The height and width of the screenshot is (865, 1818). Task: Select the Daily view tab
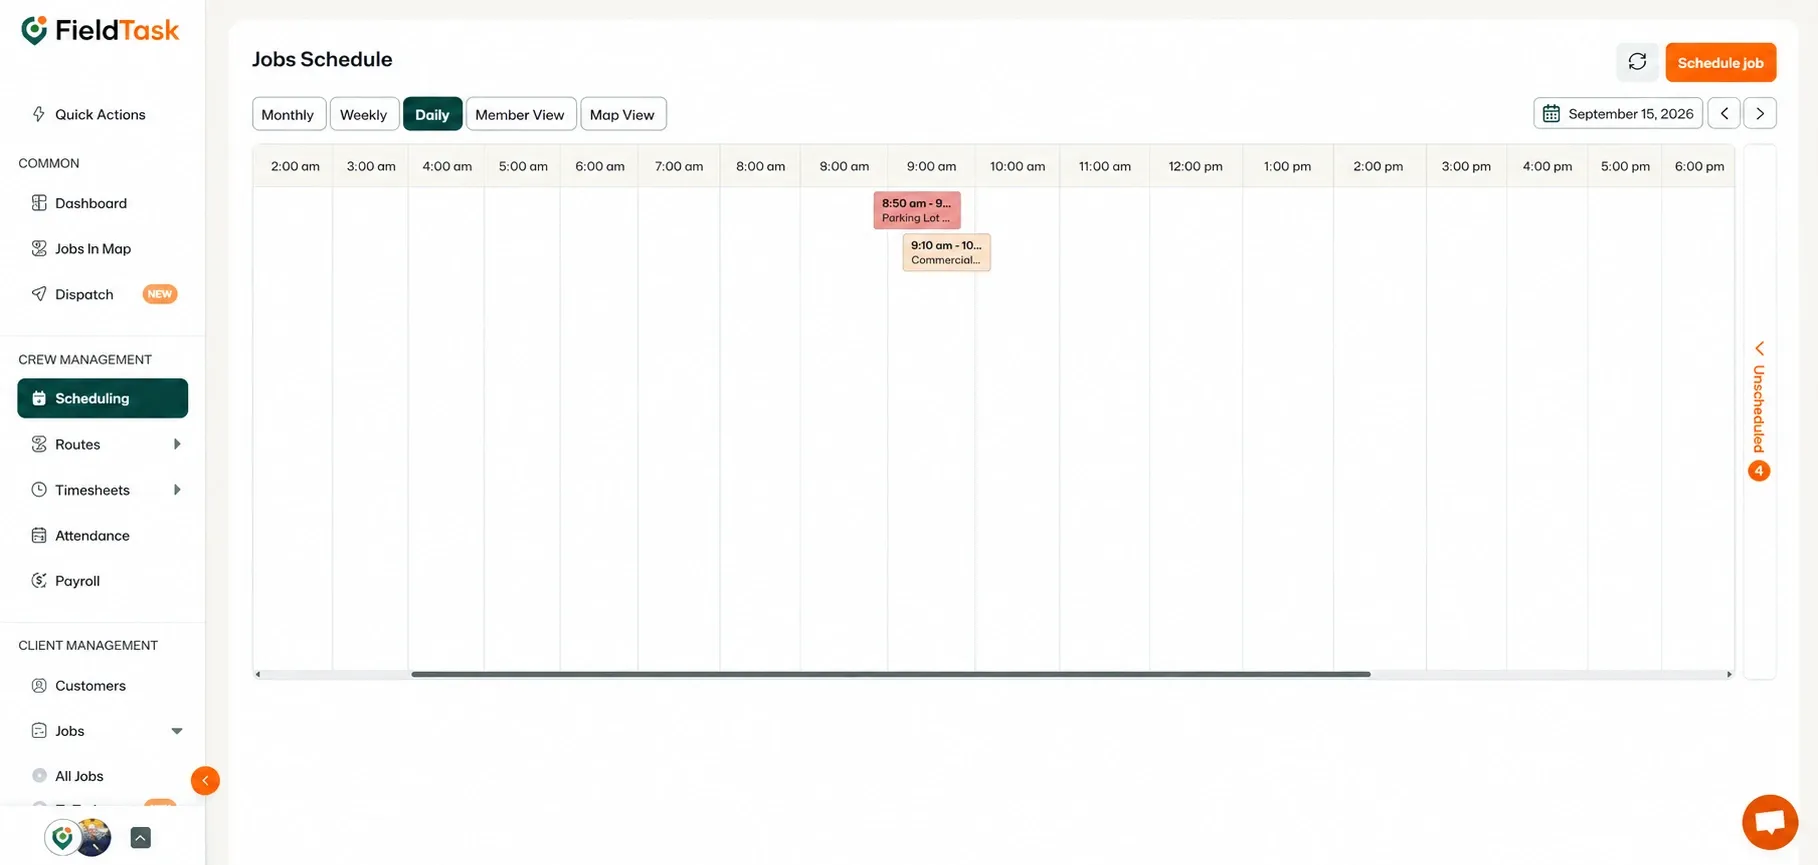pos(432,114)
